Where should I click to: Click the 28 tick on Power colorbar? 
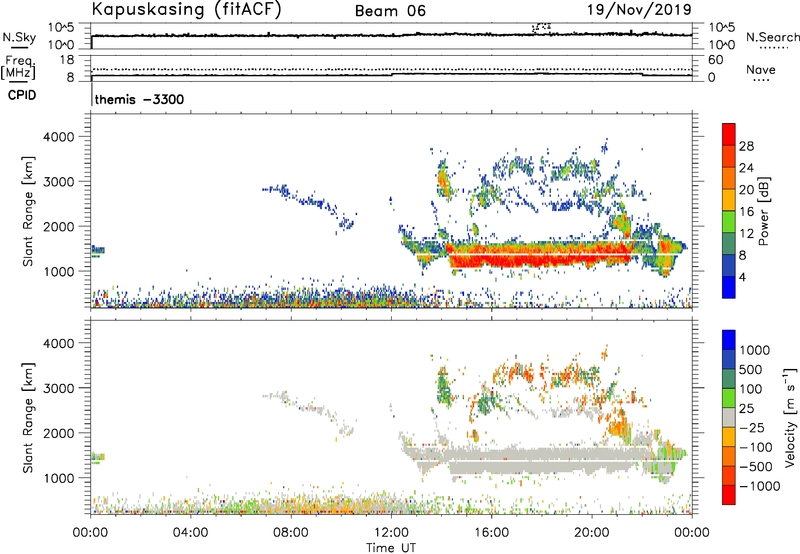pyautogui.click(x=746, y=146)
